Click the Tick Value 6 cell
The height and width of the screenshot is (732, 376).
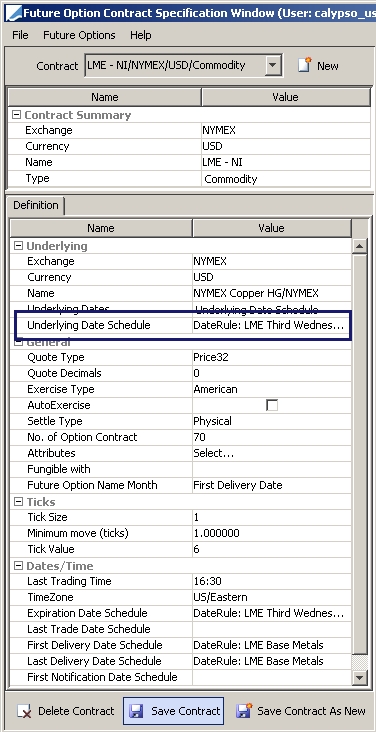pyautogui.click(x=271, y=549)
